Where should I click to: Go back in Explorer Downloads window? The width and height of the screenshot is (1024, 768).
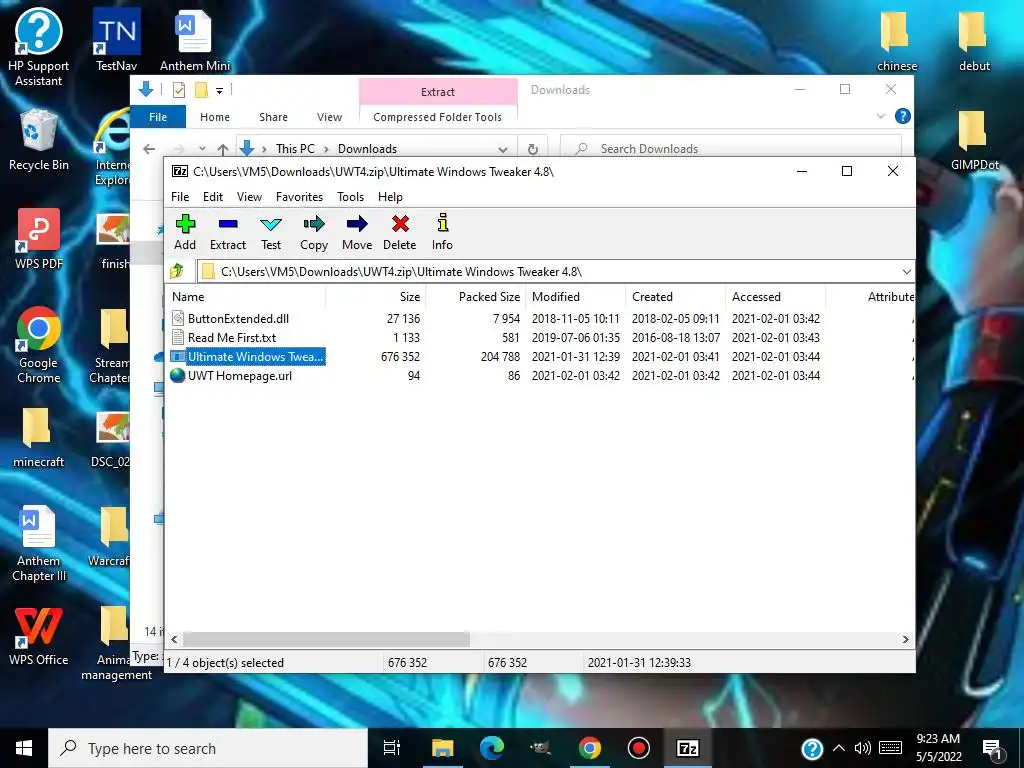[149, 149]
